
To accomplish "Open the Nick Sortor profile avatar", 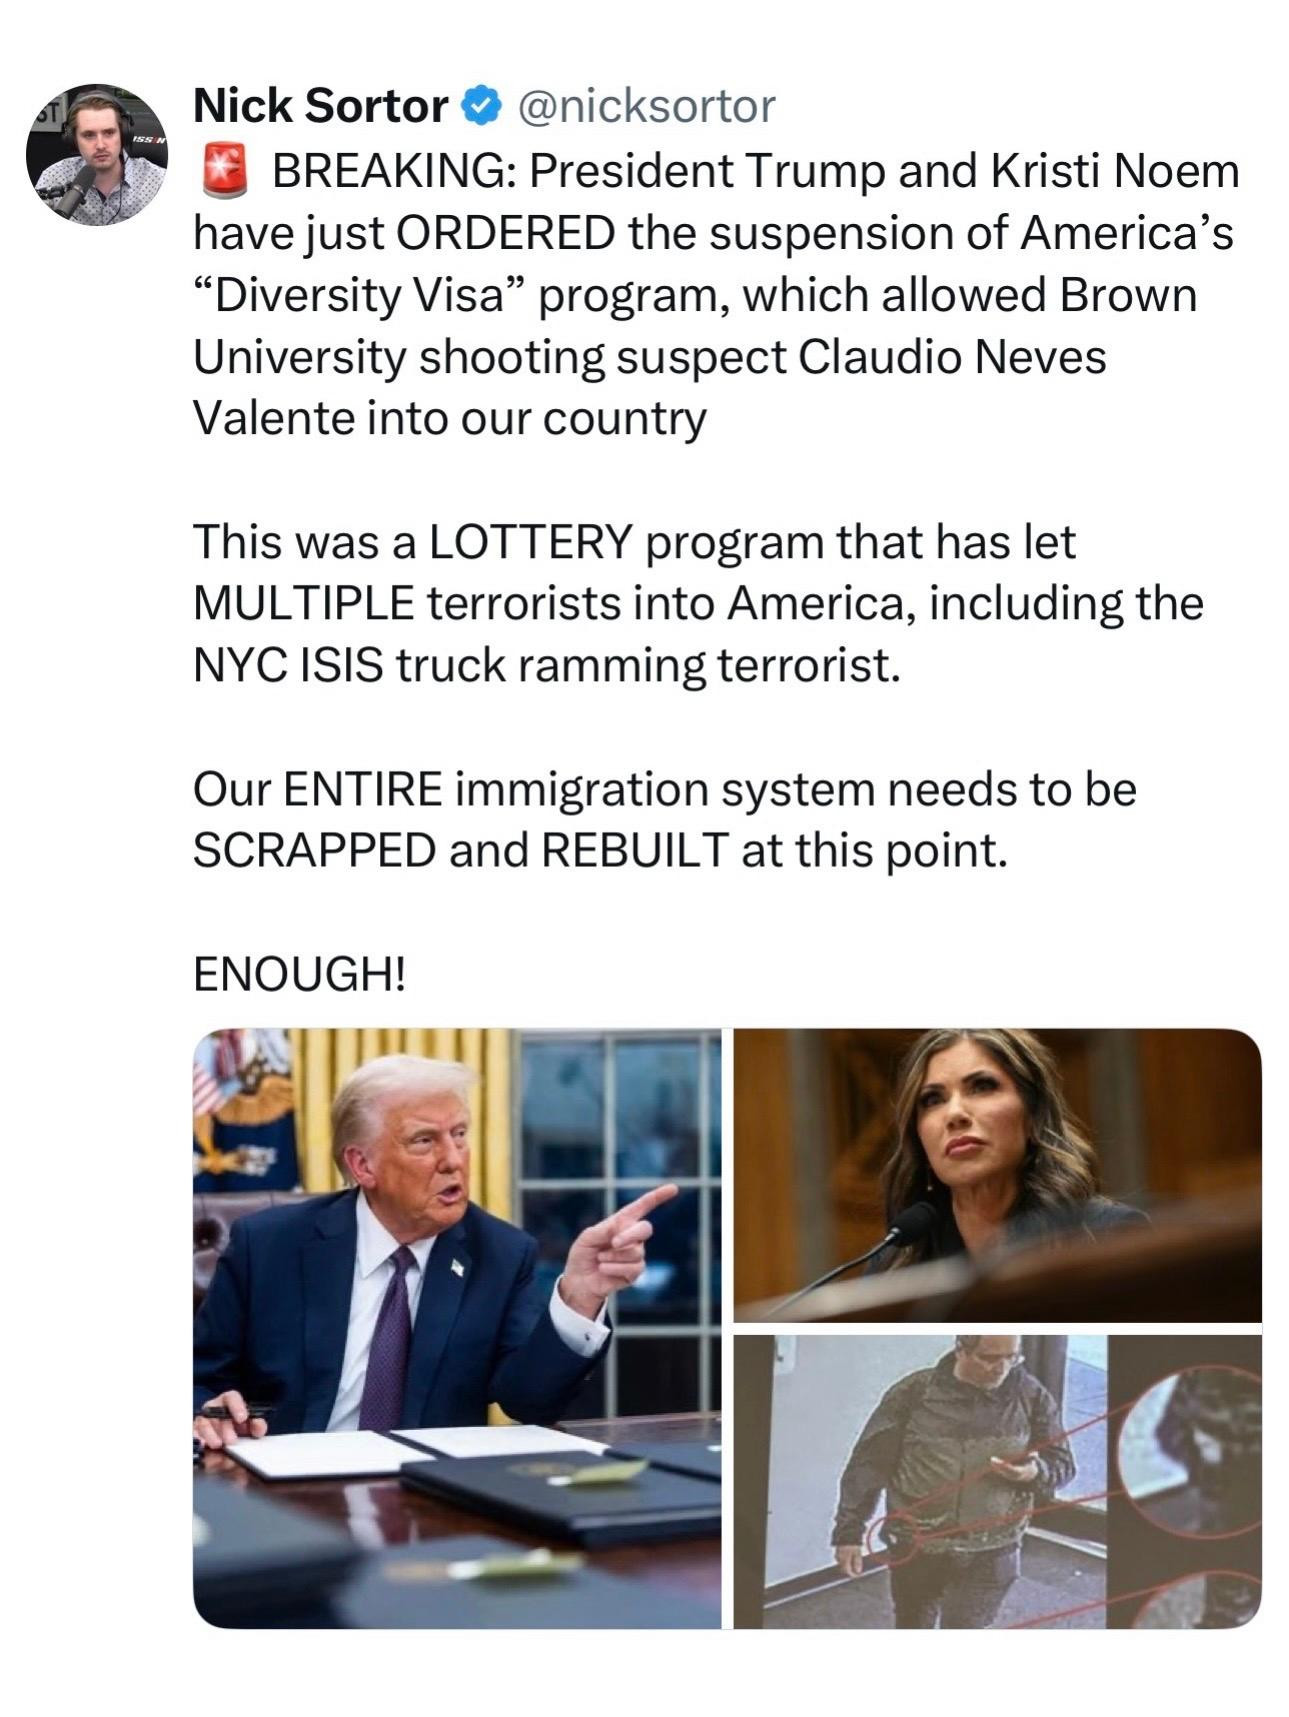I will [97, 154].
